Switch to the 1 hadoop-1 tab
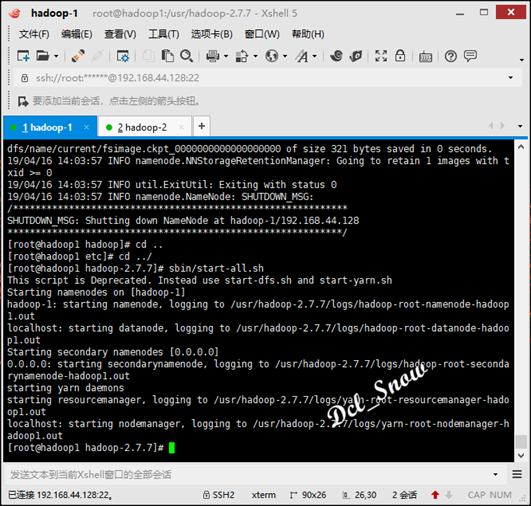This screenshot has width=531, height=506. click(x=50, y=127)
